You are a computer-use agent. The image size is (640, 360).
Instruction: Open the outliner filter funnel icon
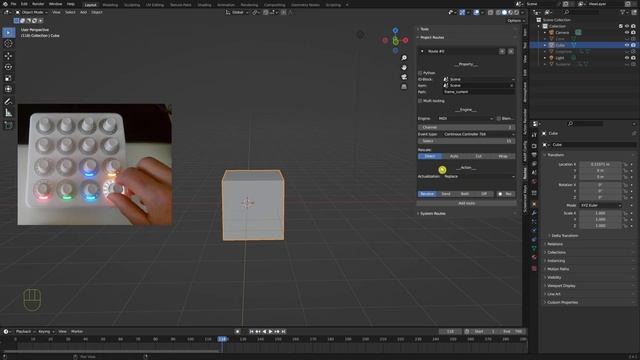point(622,13)
